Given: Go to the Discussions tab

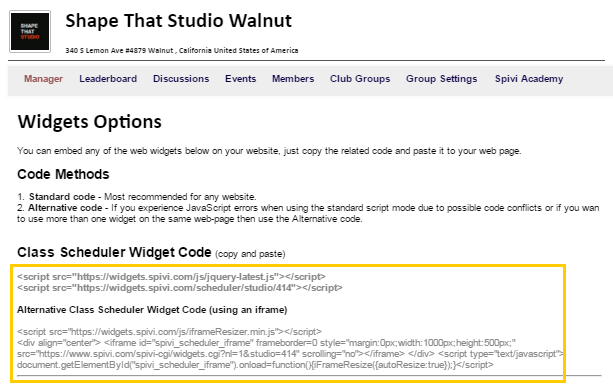Looking at the screenshot, I should pos(181,79).
